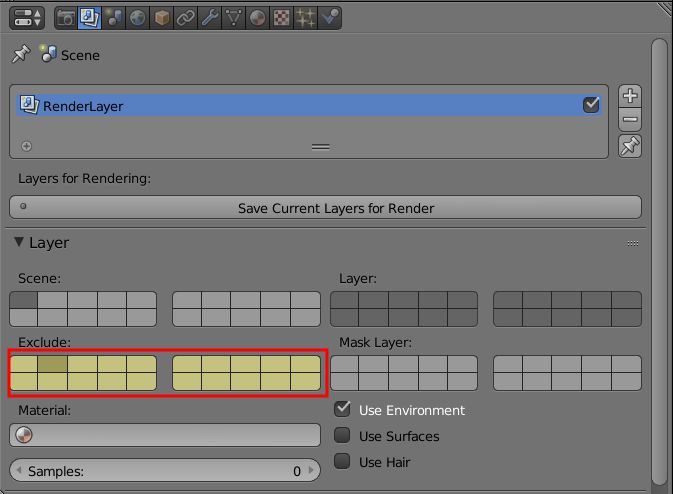Open the Physics properties tab
673x494 pixels.
[x=330, y=18]
